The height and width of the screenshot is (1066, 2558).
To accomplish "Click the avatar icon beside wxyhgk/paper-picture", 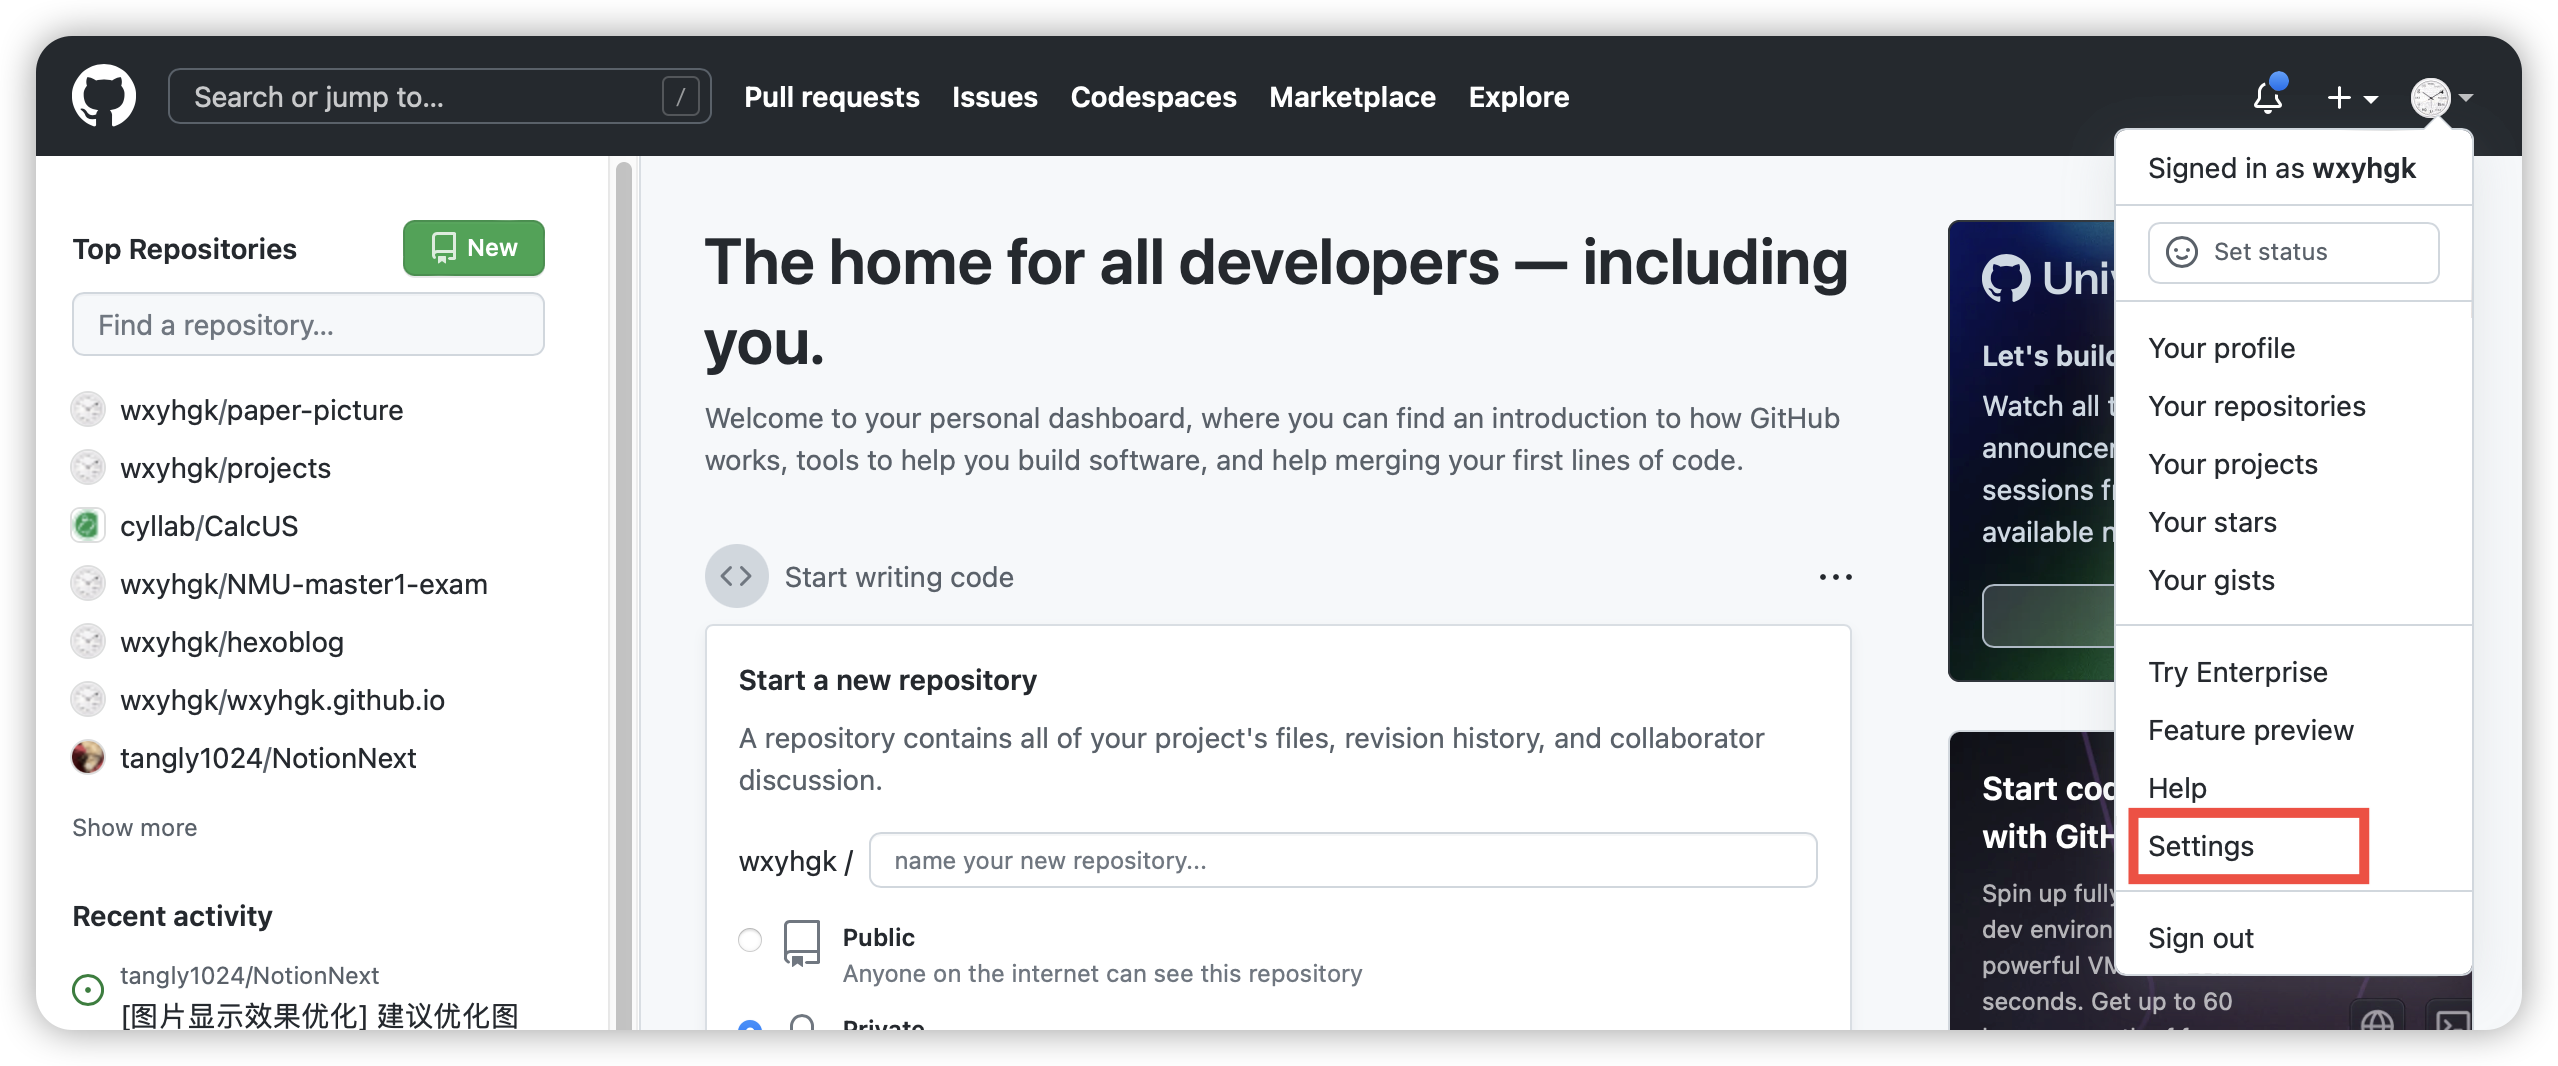I will pyautogui.click(x=88, y=409).
